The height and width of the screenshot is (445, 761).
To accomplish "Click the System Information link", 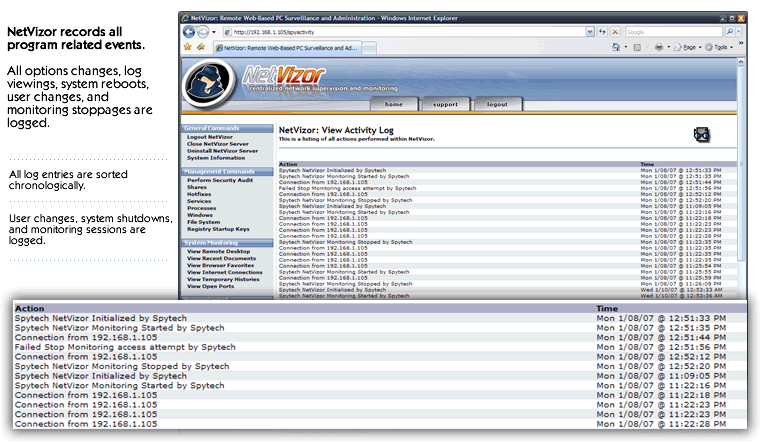I will [216, 157].
